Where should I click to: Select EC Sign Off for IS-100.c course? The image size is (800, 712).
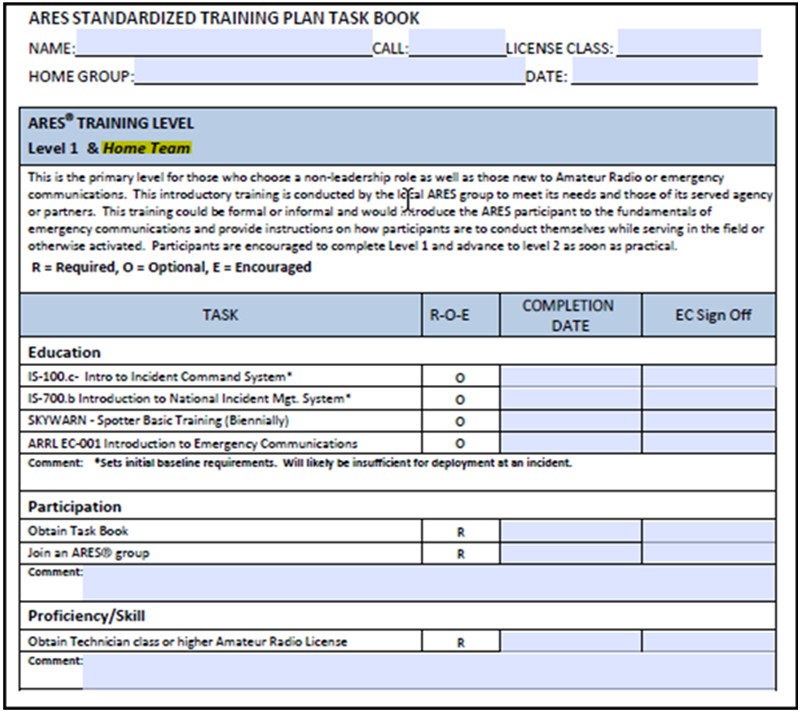click(x=709, y=377)
